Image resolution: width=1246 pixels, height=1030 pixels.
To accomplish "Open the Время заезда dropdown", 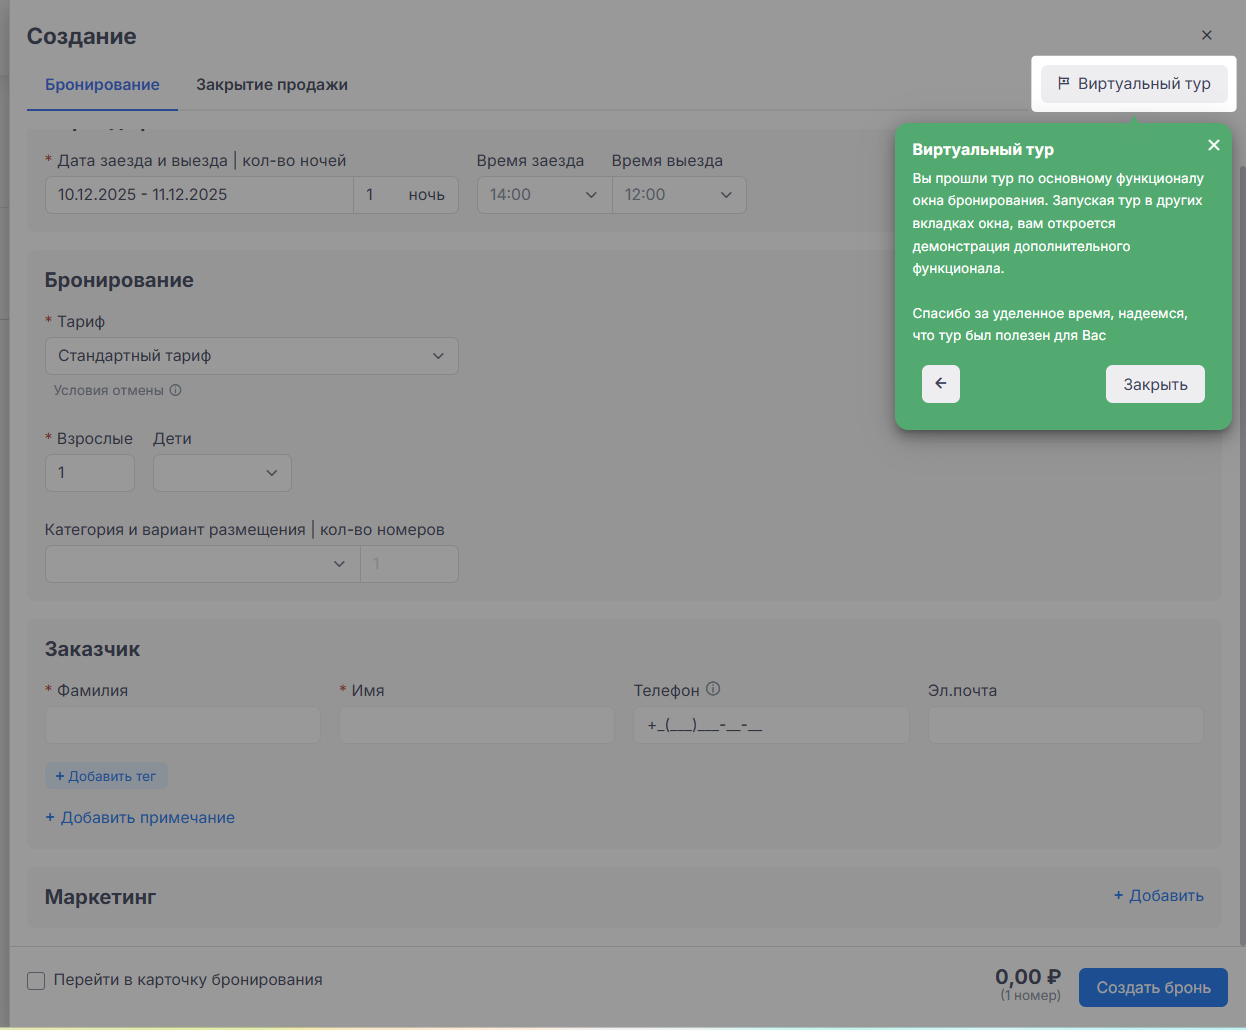I will (544, 195).
